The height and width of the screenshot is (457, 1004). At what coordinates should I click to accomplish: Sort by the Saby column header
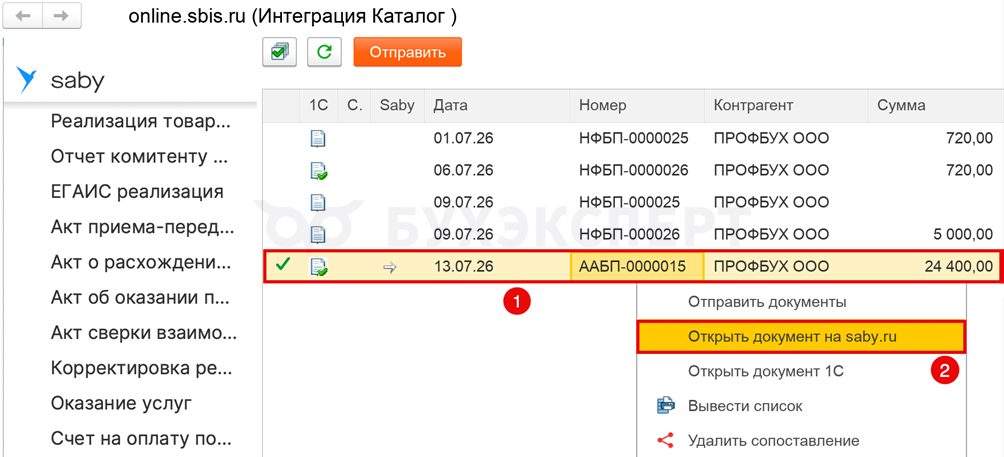point(397,106)
